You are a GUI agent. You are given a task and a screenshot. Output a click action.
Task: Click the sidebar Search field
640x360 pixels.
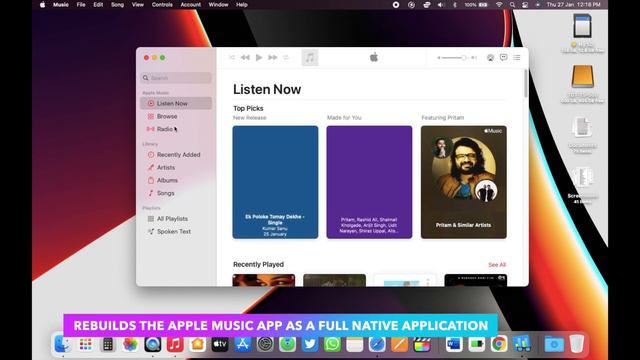[176, 78]
